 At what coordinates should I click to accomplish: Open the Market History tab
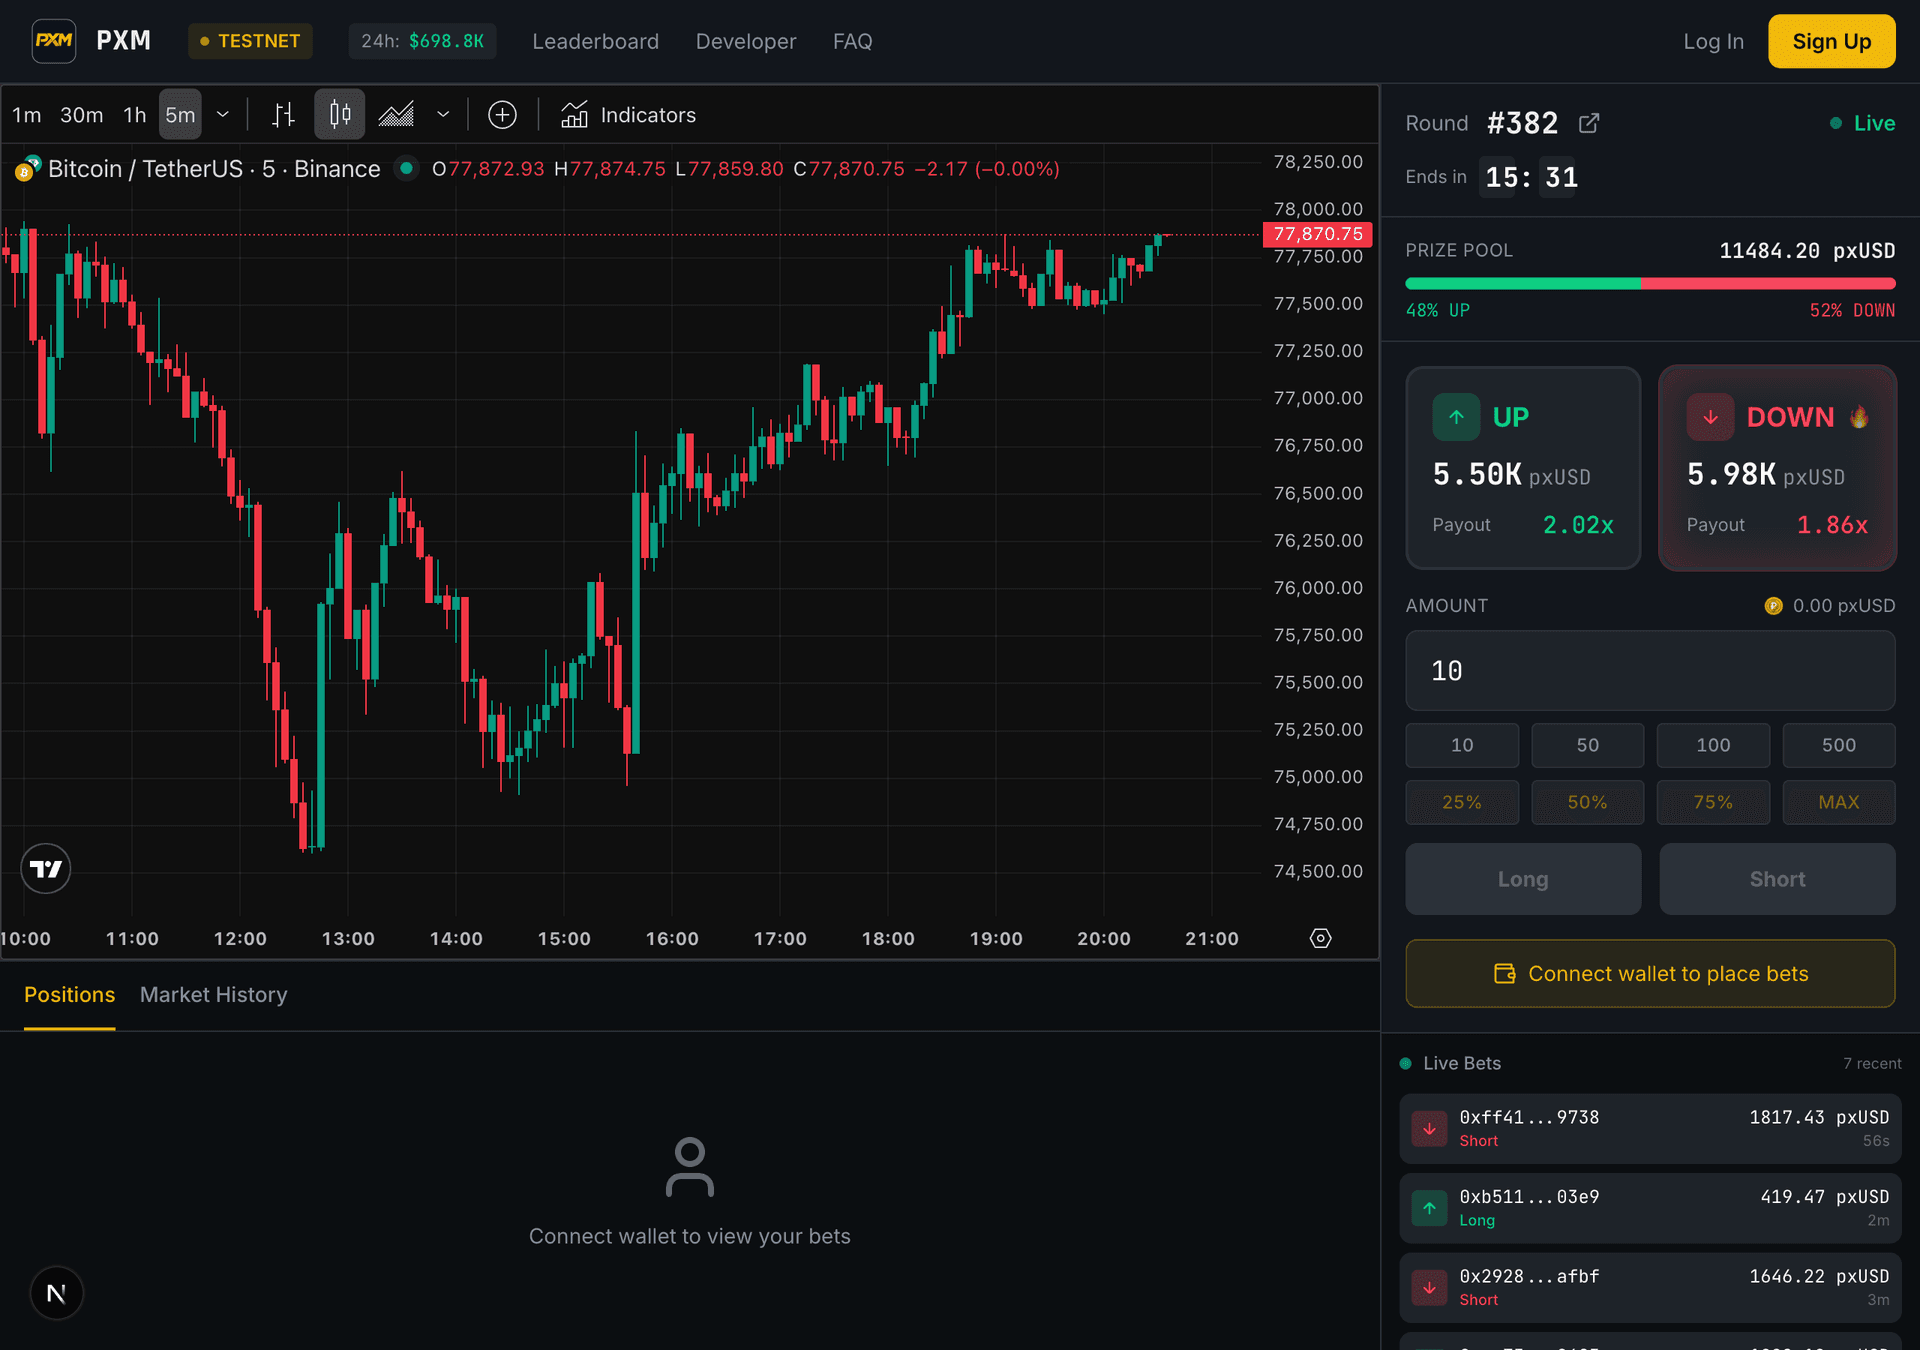(x=213, y=995)
